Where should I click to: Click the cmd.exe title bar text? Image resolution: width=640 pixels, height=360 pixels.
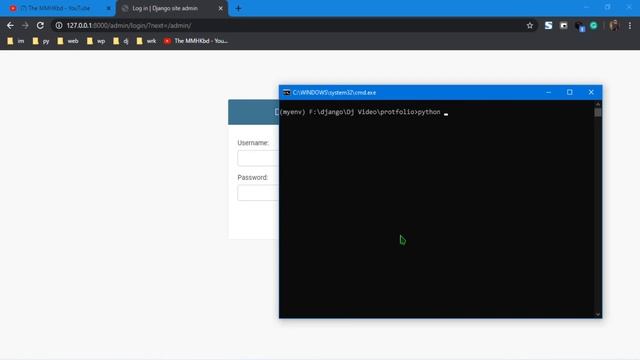[x=334, y=93]
